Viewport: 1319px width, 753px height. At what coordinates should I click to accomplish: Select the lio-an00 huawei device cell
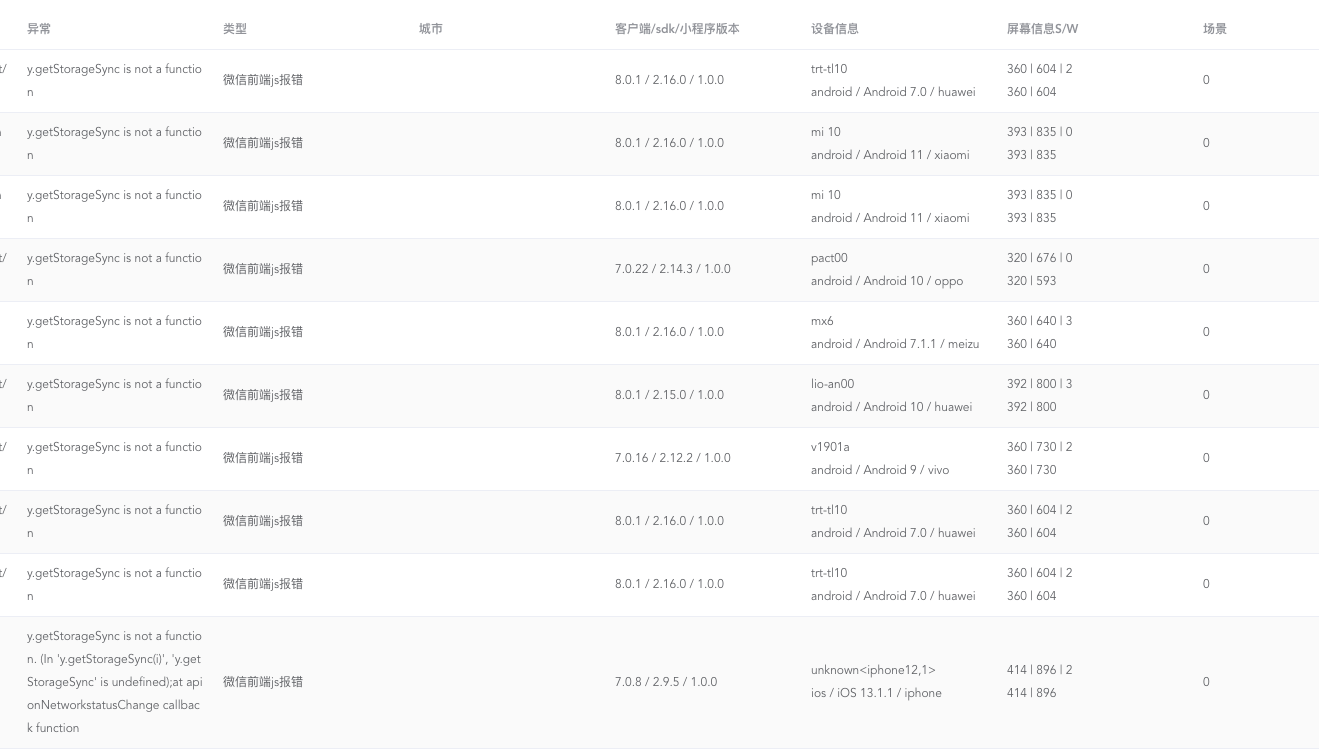click(x=891, y=395)
